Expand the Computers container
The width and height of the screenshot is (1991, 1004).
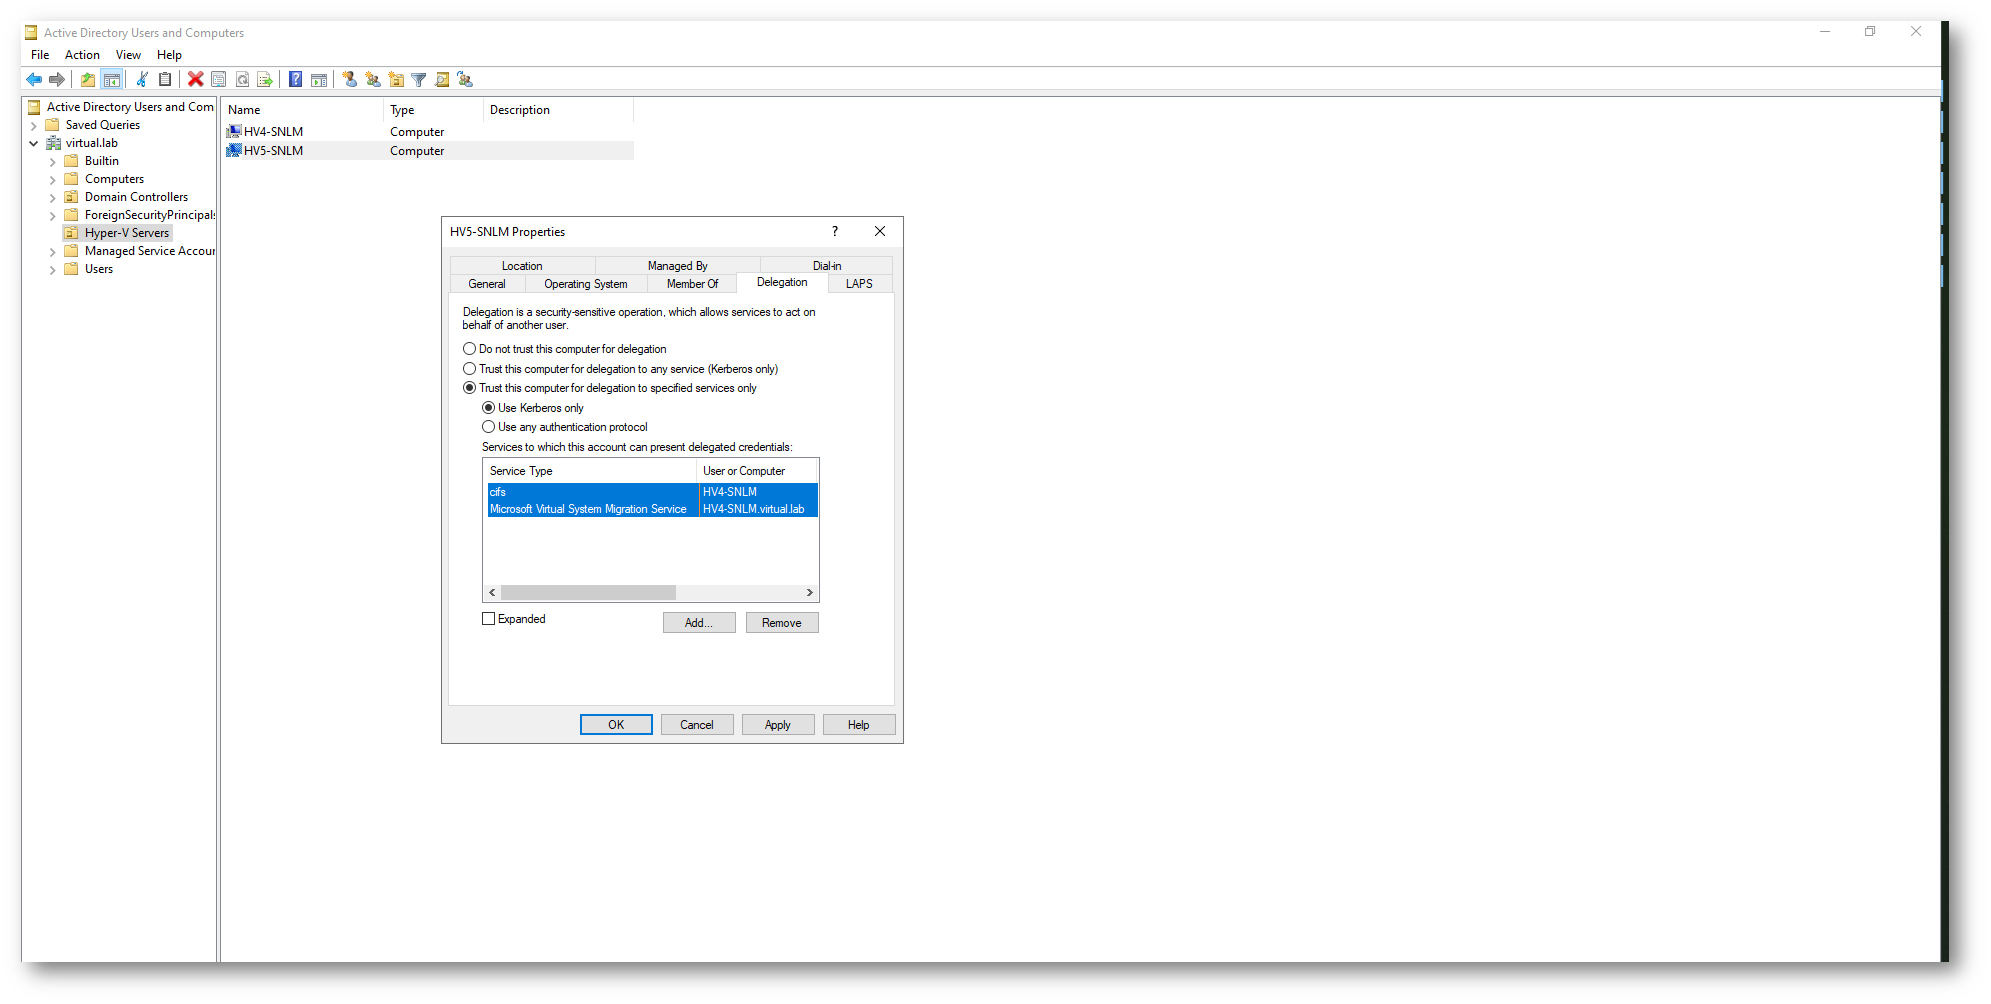(x=53, y=180)
